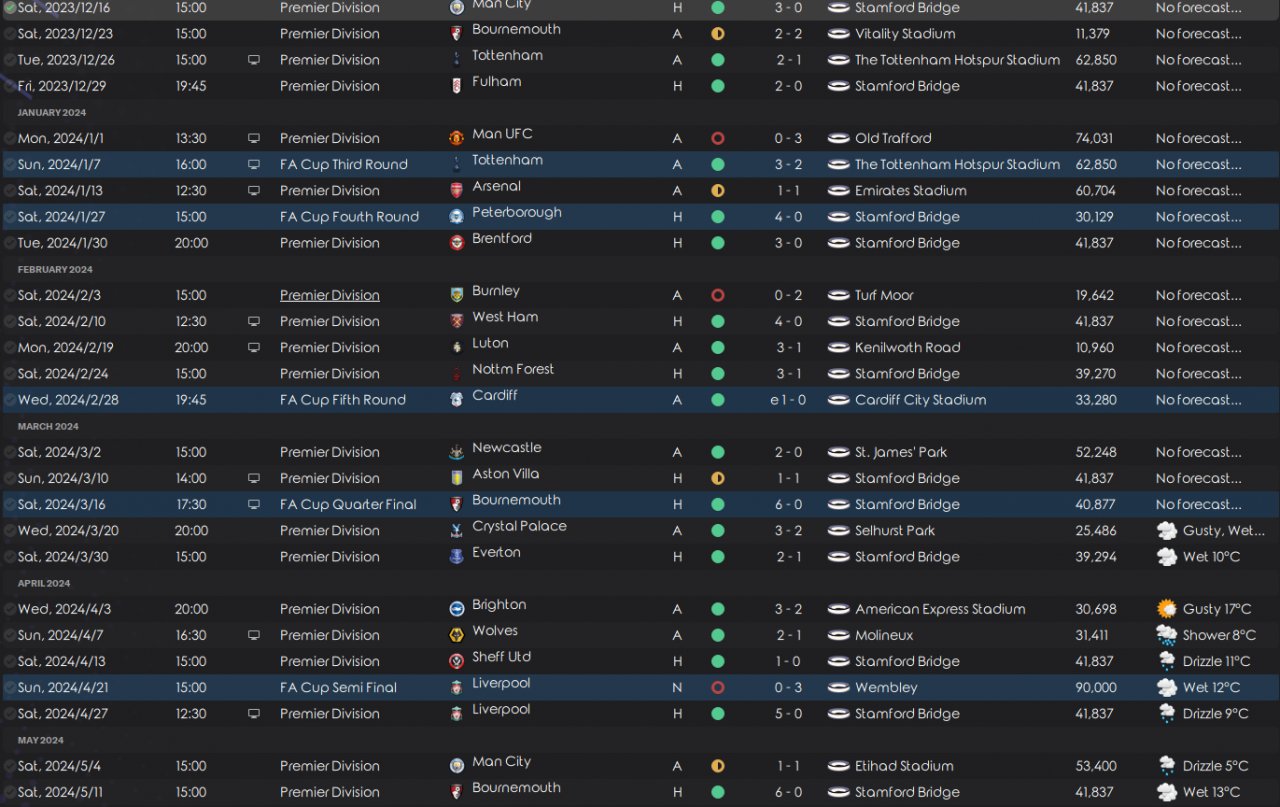
Task: Click the checkmark beside Sun, 2024/4/21 fixture
Action: click(10, 687)
